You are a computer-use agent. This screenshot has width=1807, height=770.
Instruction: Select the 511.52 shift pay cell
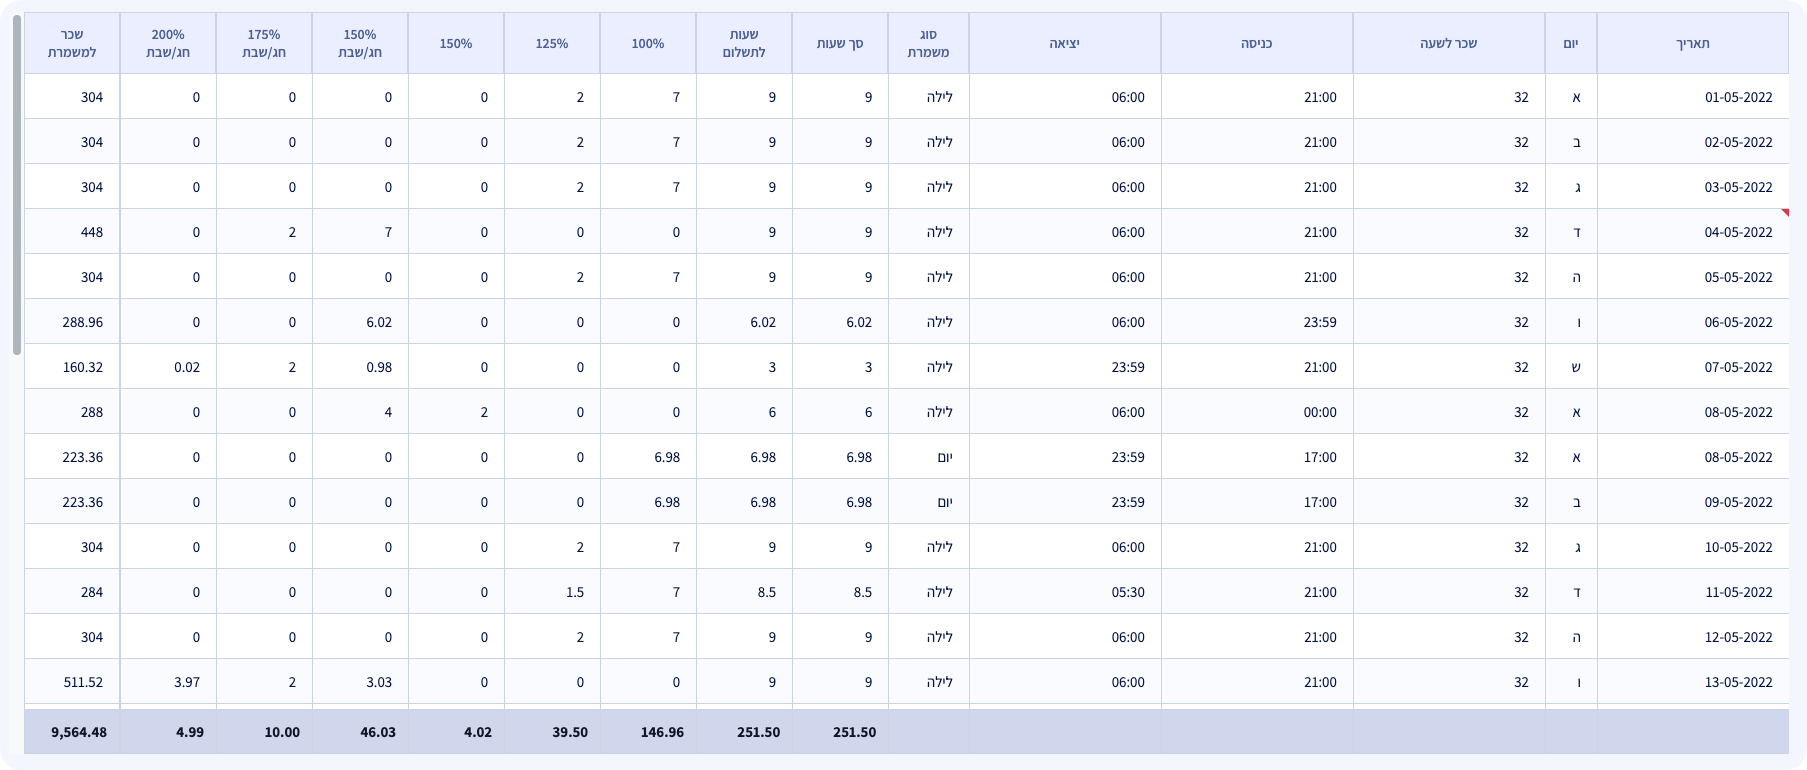[82, 682]
